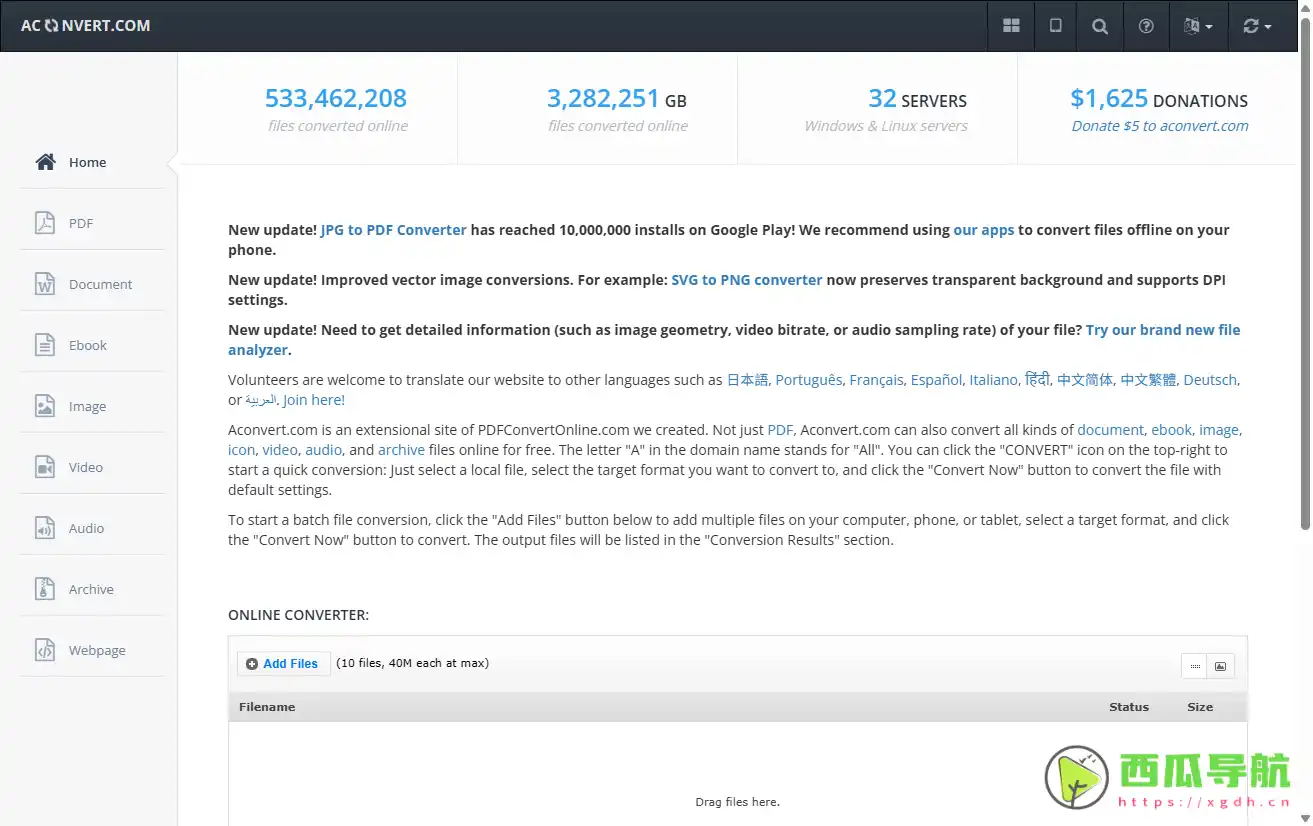Expand the CONVERT quick conversion dropdown
The height and width of the screenshot is (826, 1313).
click(x=1257, y=26)
